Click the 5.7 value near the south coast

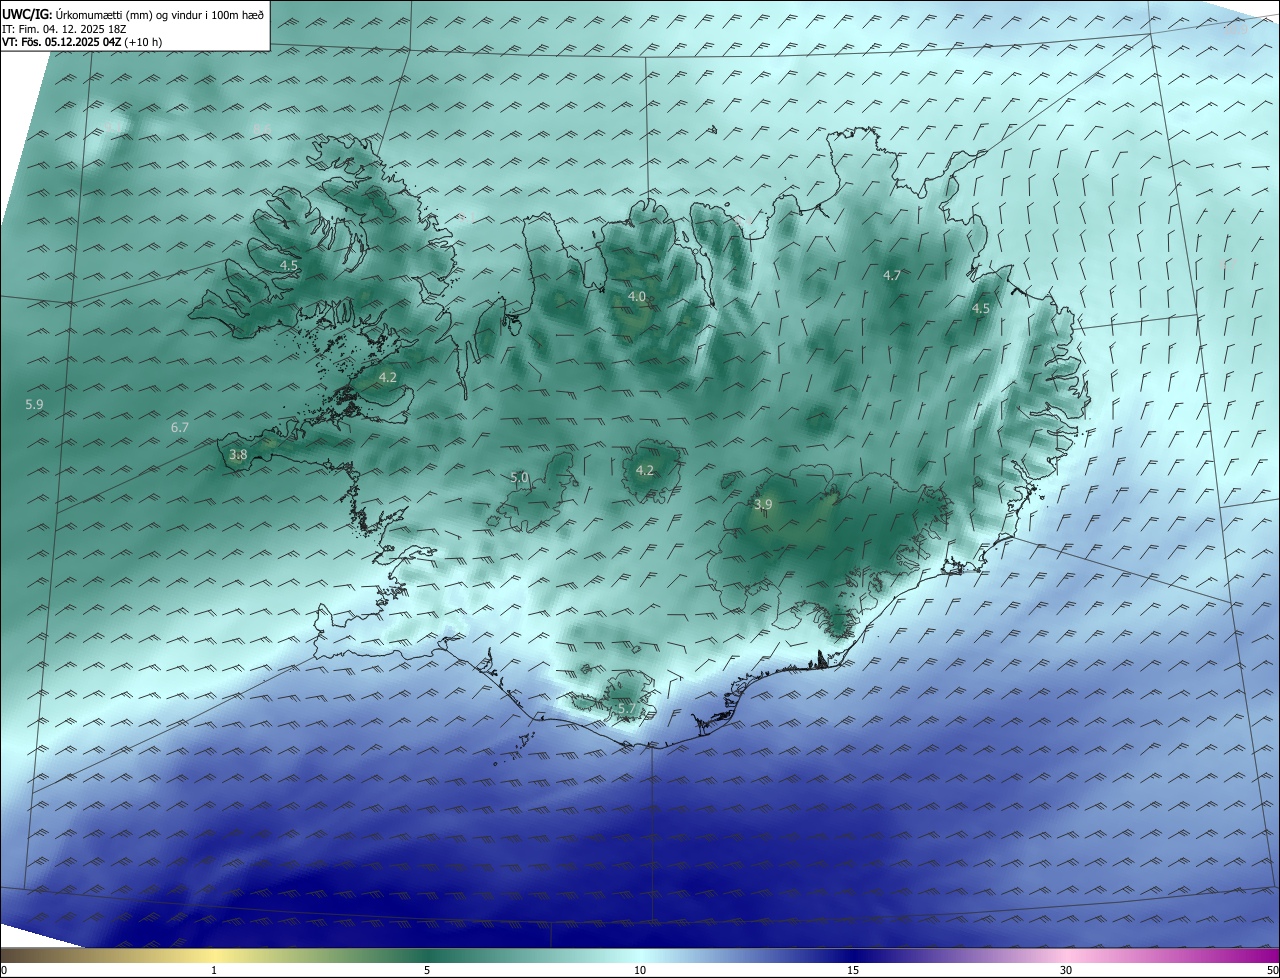[627, 708]
